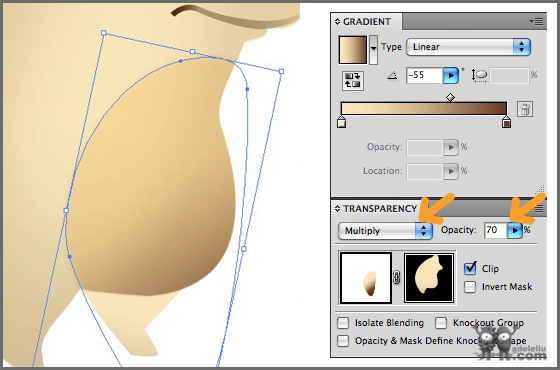560x370 pixels.
Task: Enable the Invert Mask checkbox
Action: [x=470, y=287]
